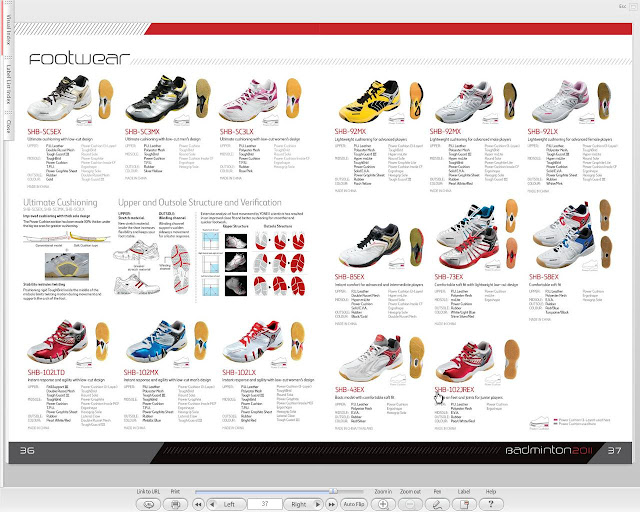Image resolution: width=640 pixels, height=512 pixels.
Task: Click the SHB-102MX product name
Action: (x=141, y=372)
